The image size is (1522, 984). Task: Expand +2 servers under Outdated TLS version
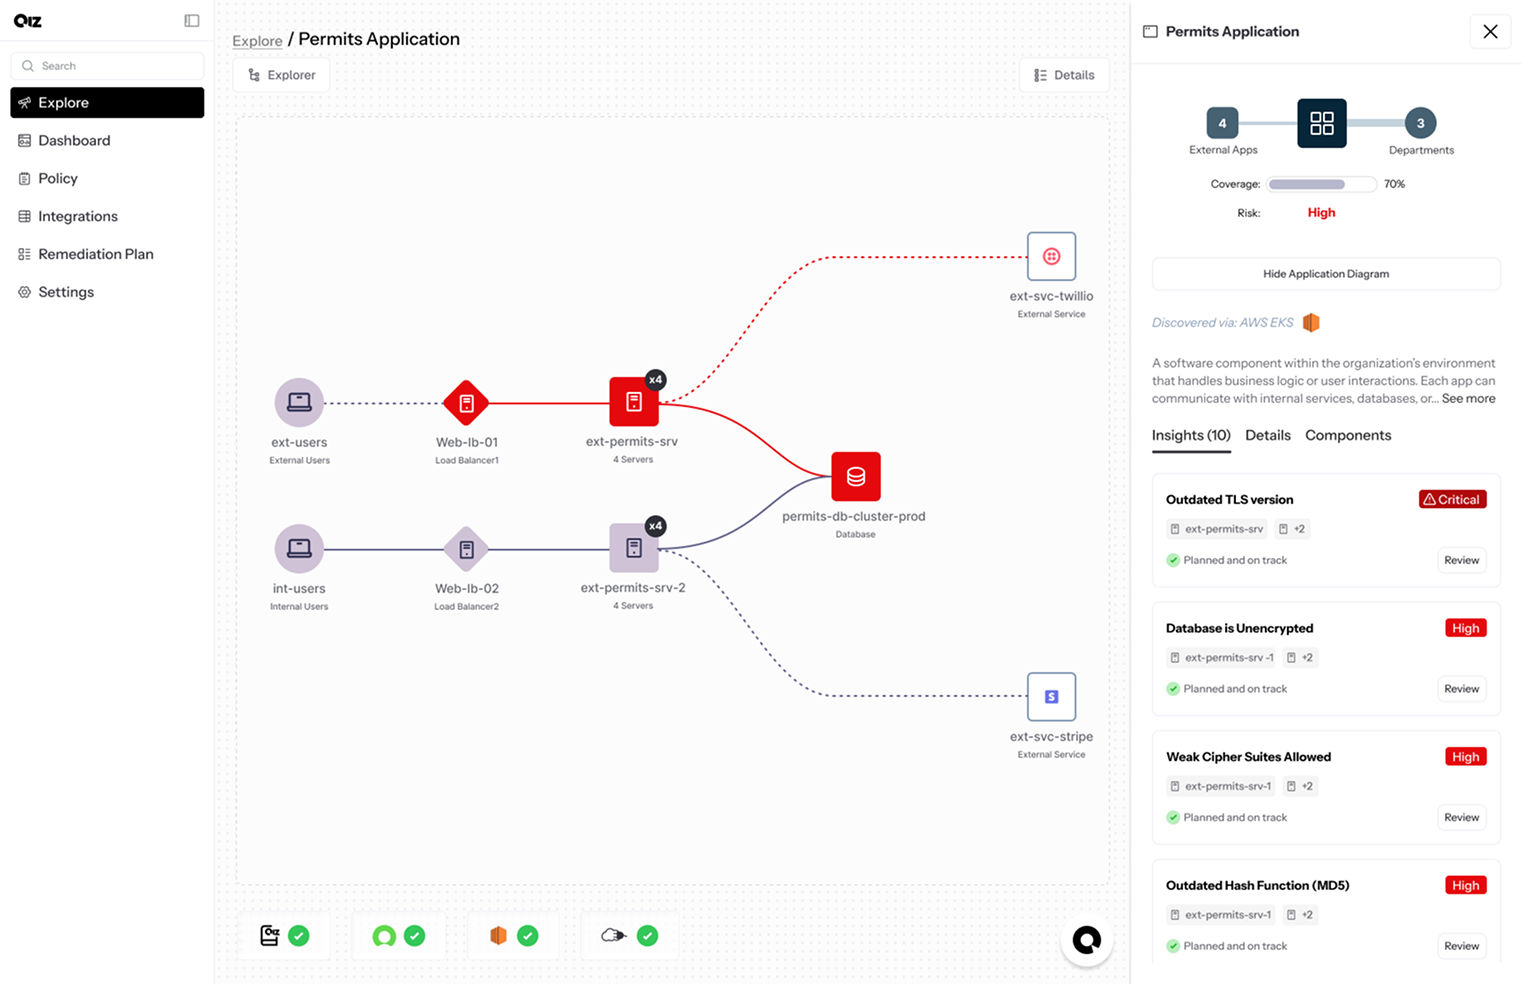tap(1292, 529)
